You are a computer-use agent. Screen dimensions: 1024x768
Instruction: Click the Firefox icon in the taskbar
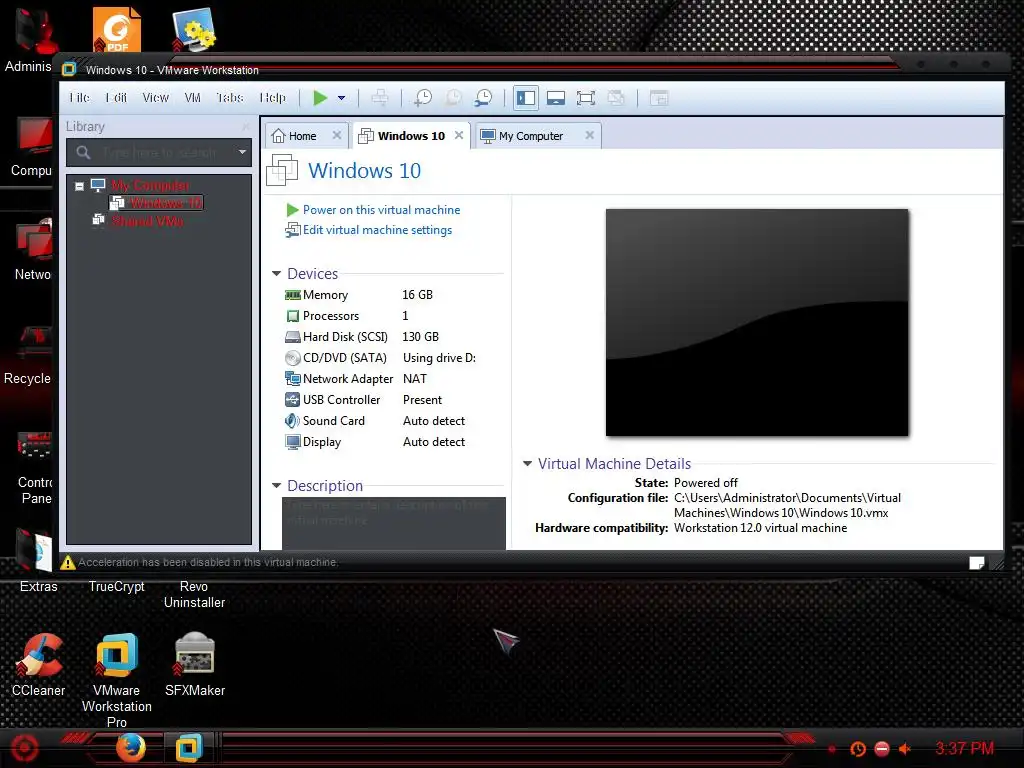click(131, 748)
